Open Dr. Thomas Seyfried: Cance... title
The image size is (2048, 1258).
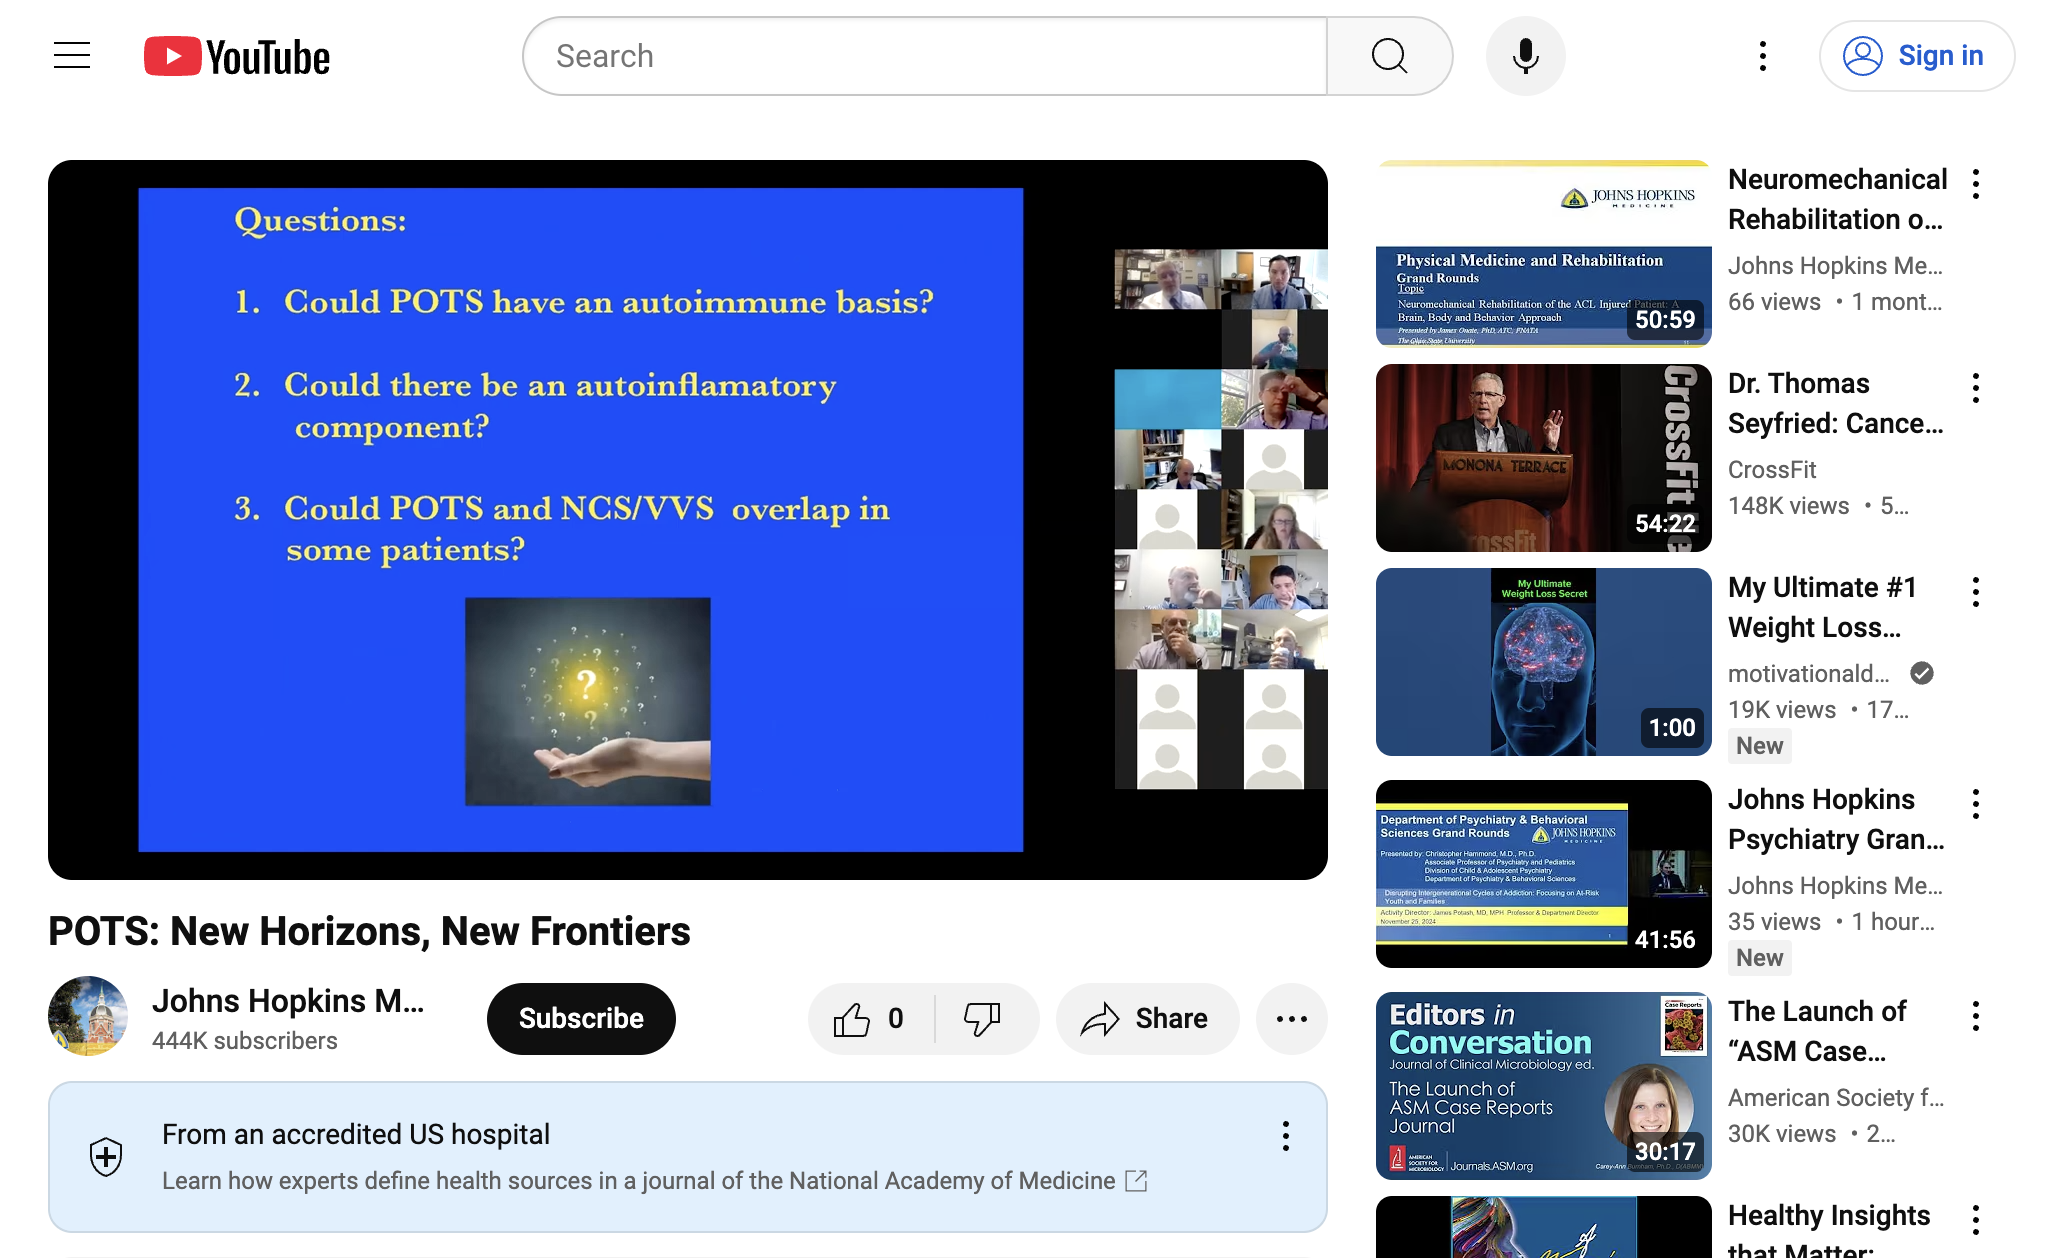[1836, 403]
